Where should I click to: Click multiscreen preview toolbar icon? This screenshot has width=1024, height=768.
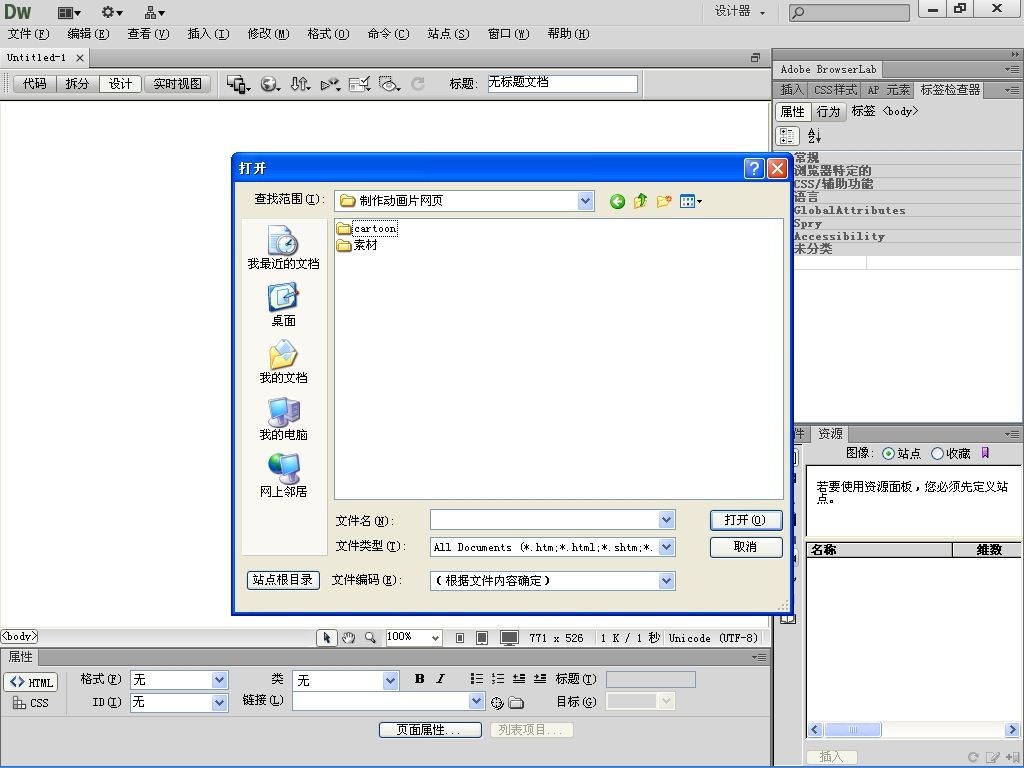pos(238,84)
